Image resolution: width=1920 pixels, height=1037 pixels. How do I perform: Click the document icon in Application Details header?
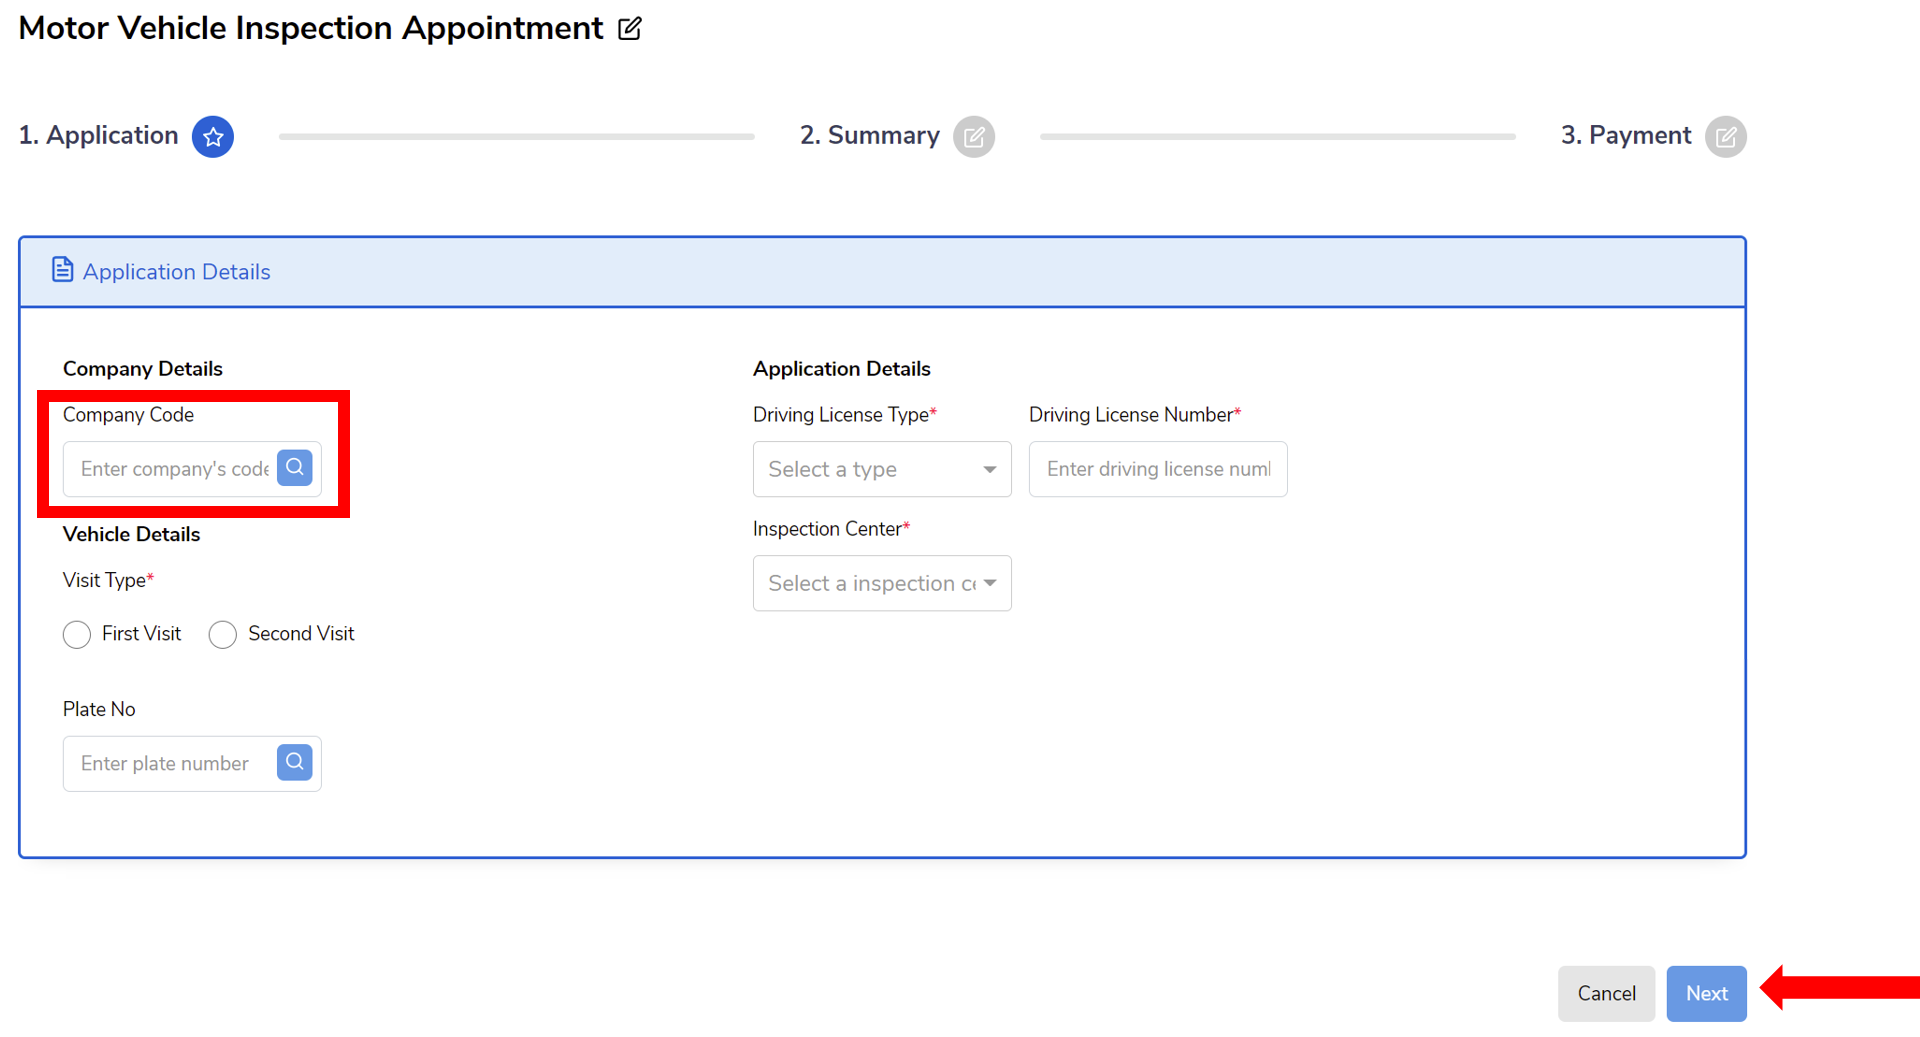coord(62,269)
